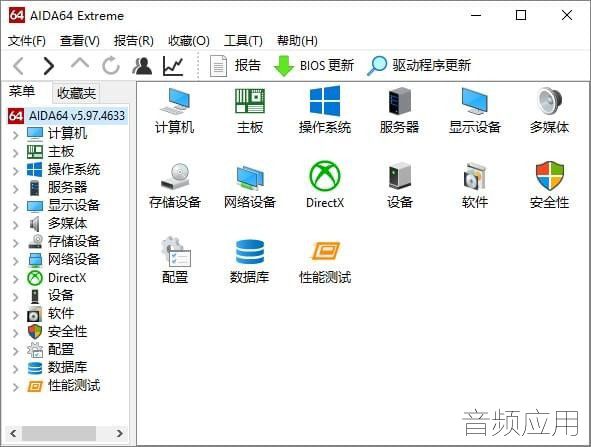The height and width of the screenshot is (447, 591).
Task: Open the 工具(T) menu
Action: (x=243, y=40)
